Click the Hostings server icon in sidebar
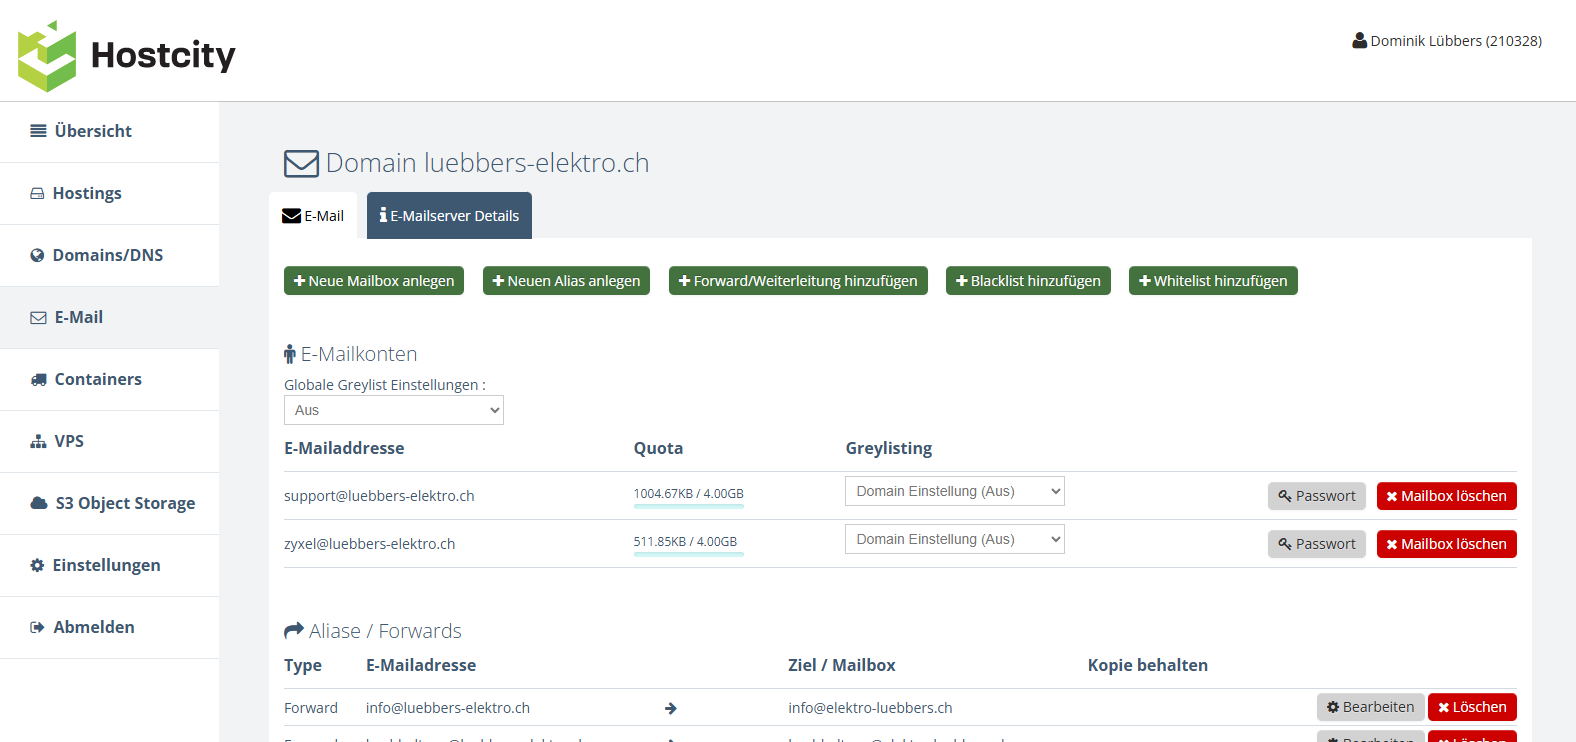 [37, 193]
